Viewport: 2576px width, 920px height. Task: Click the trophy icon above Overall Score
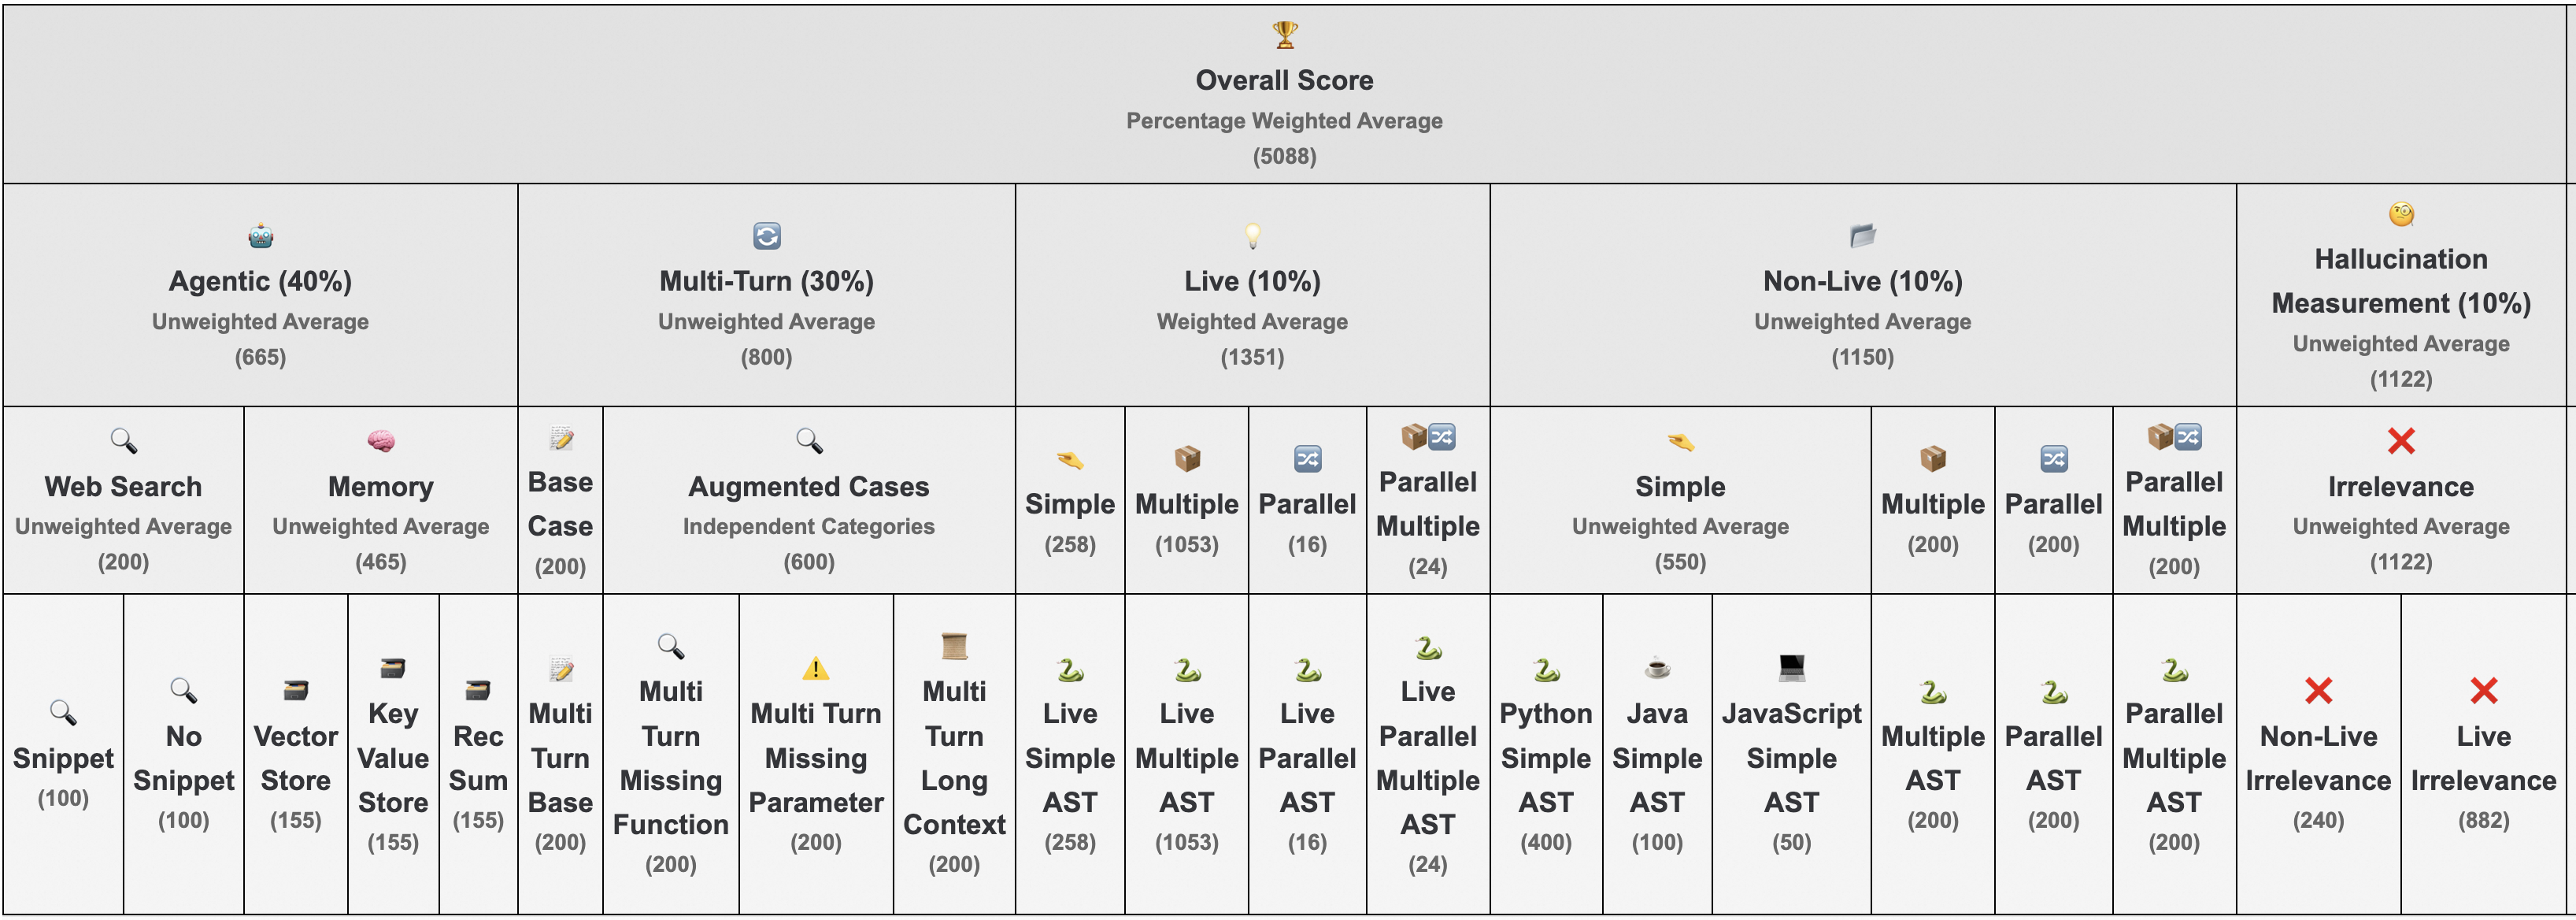[x=1285, y=35]
